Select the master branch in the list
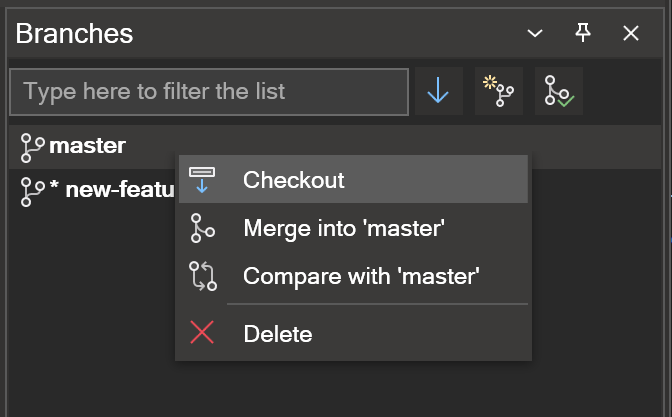 coord(334,147)
